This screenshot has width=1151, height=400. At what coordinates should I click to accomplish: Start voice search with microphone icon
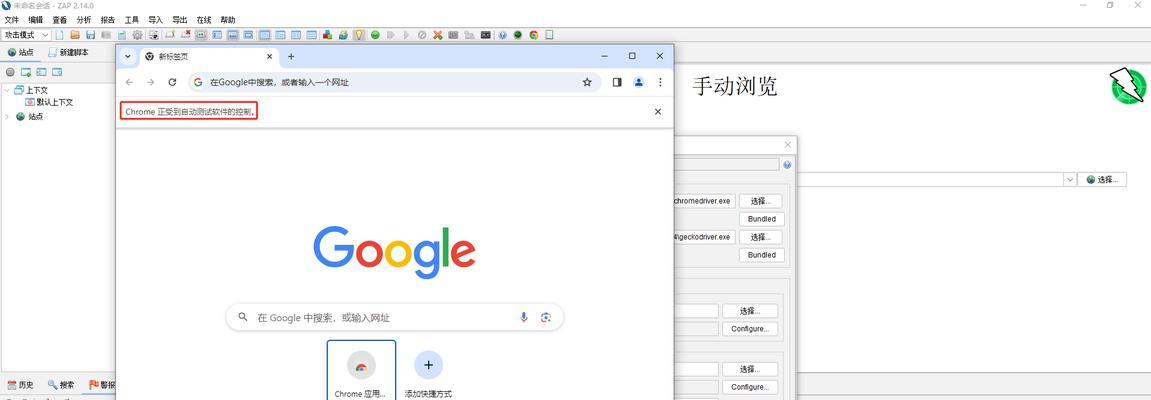pyautogui.click(x=524, y=317)
